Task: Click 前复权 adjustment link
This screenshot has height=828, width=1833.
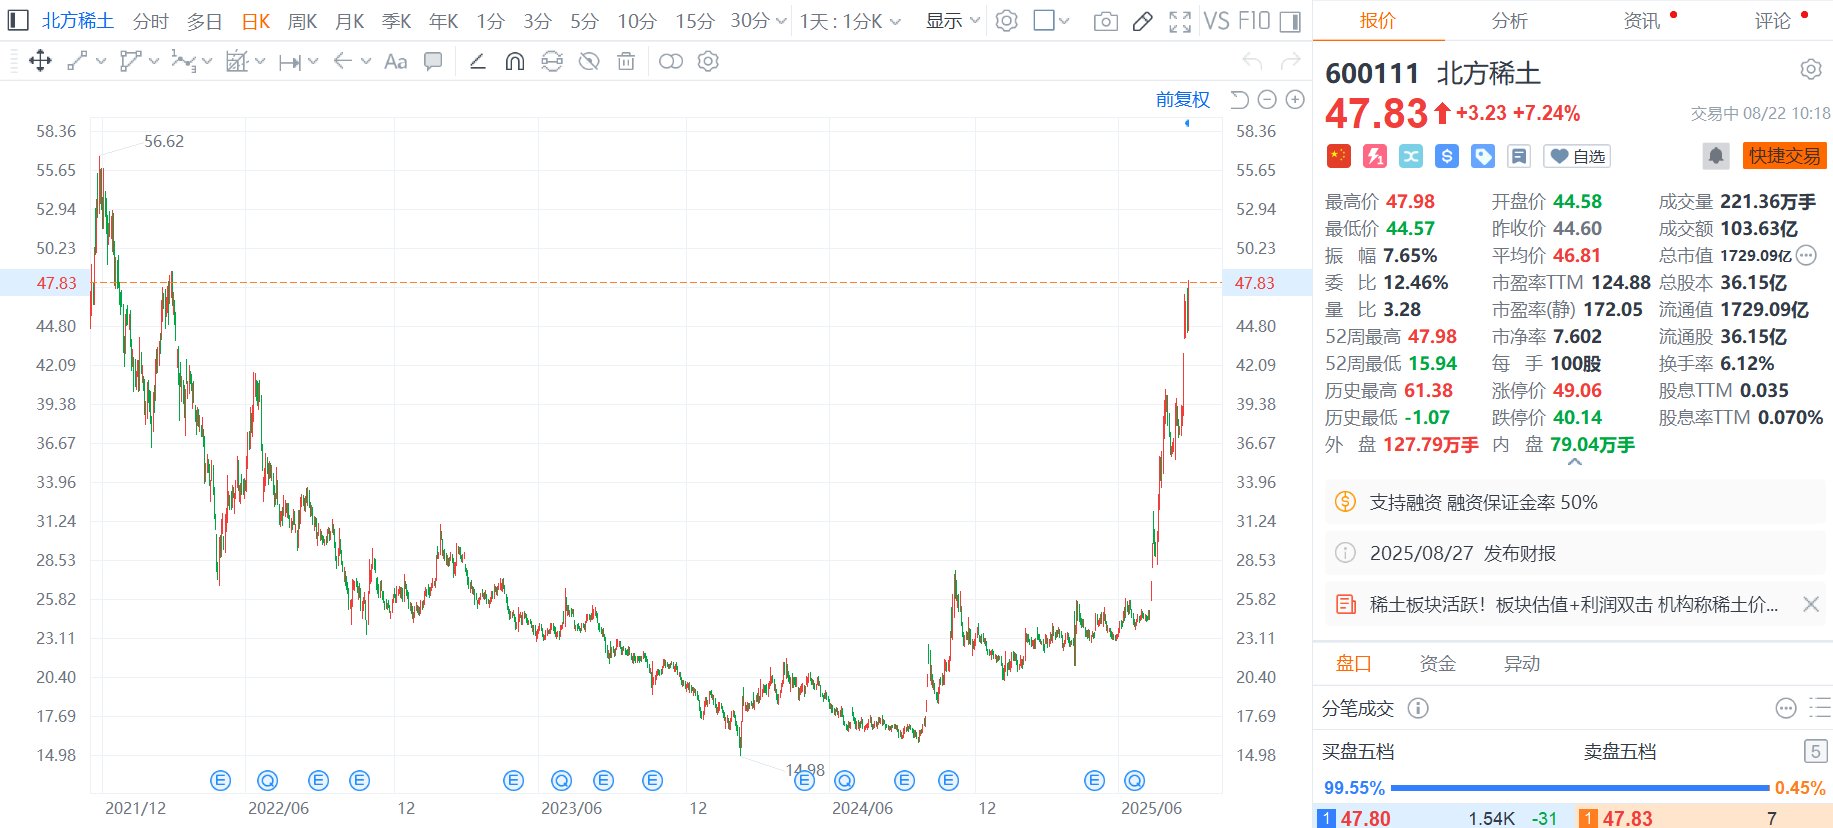Action: [1183, 99]
